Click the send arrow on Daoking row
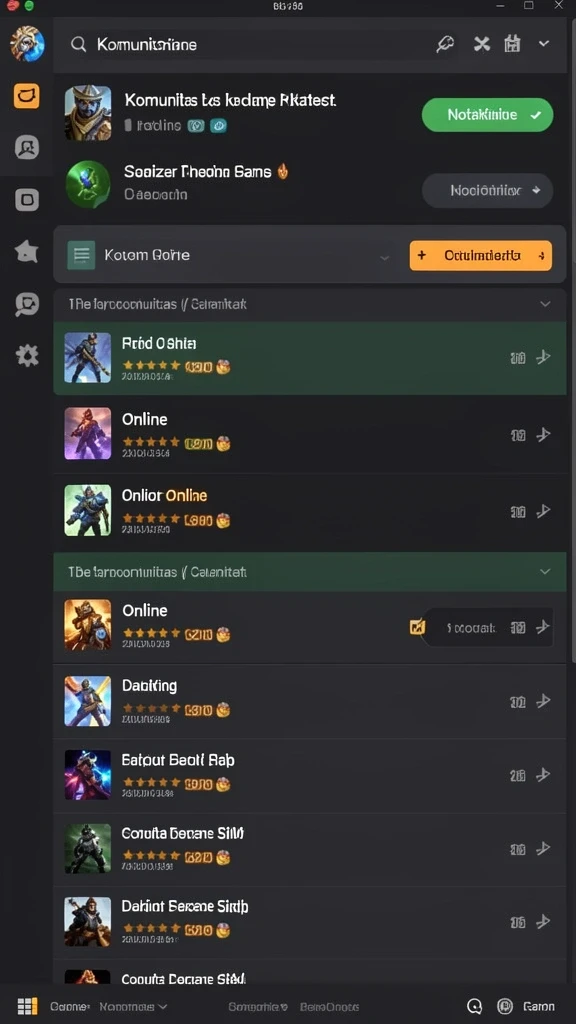The height and width of the screenshot is (1024, 576). pyautogui.click(x=543, y=701)
